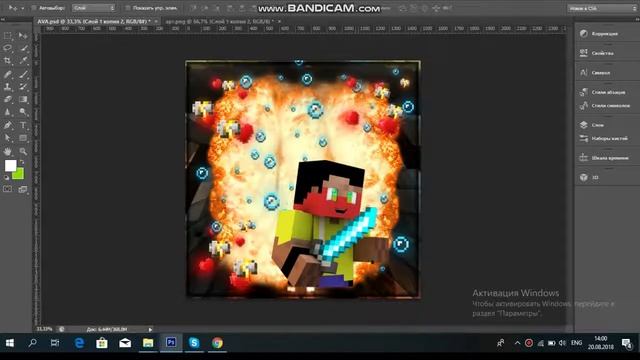Select the Blur/Sharpen tool

click(8, 112)
